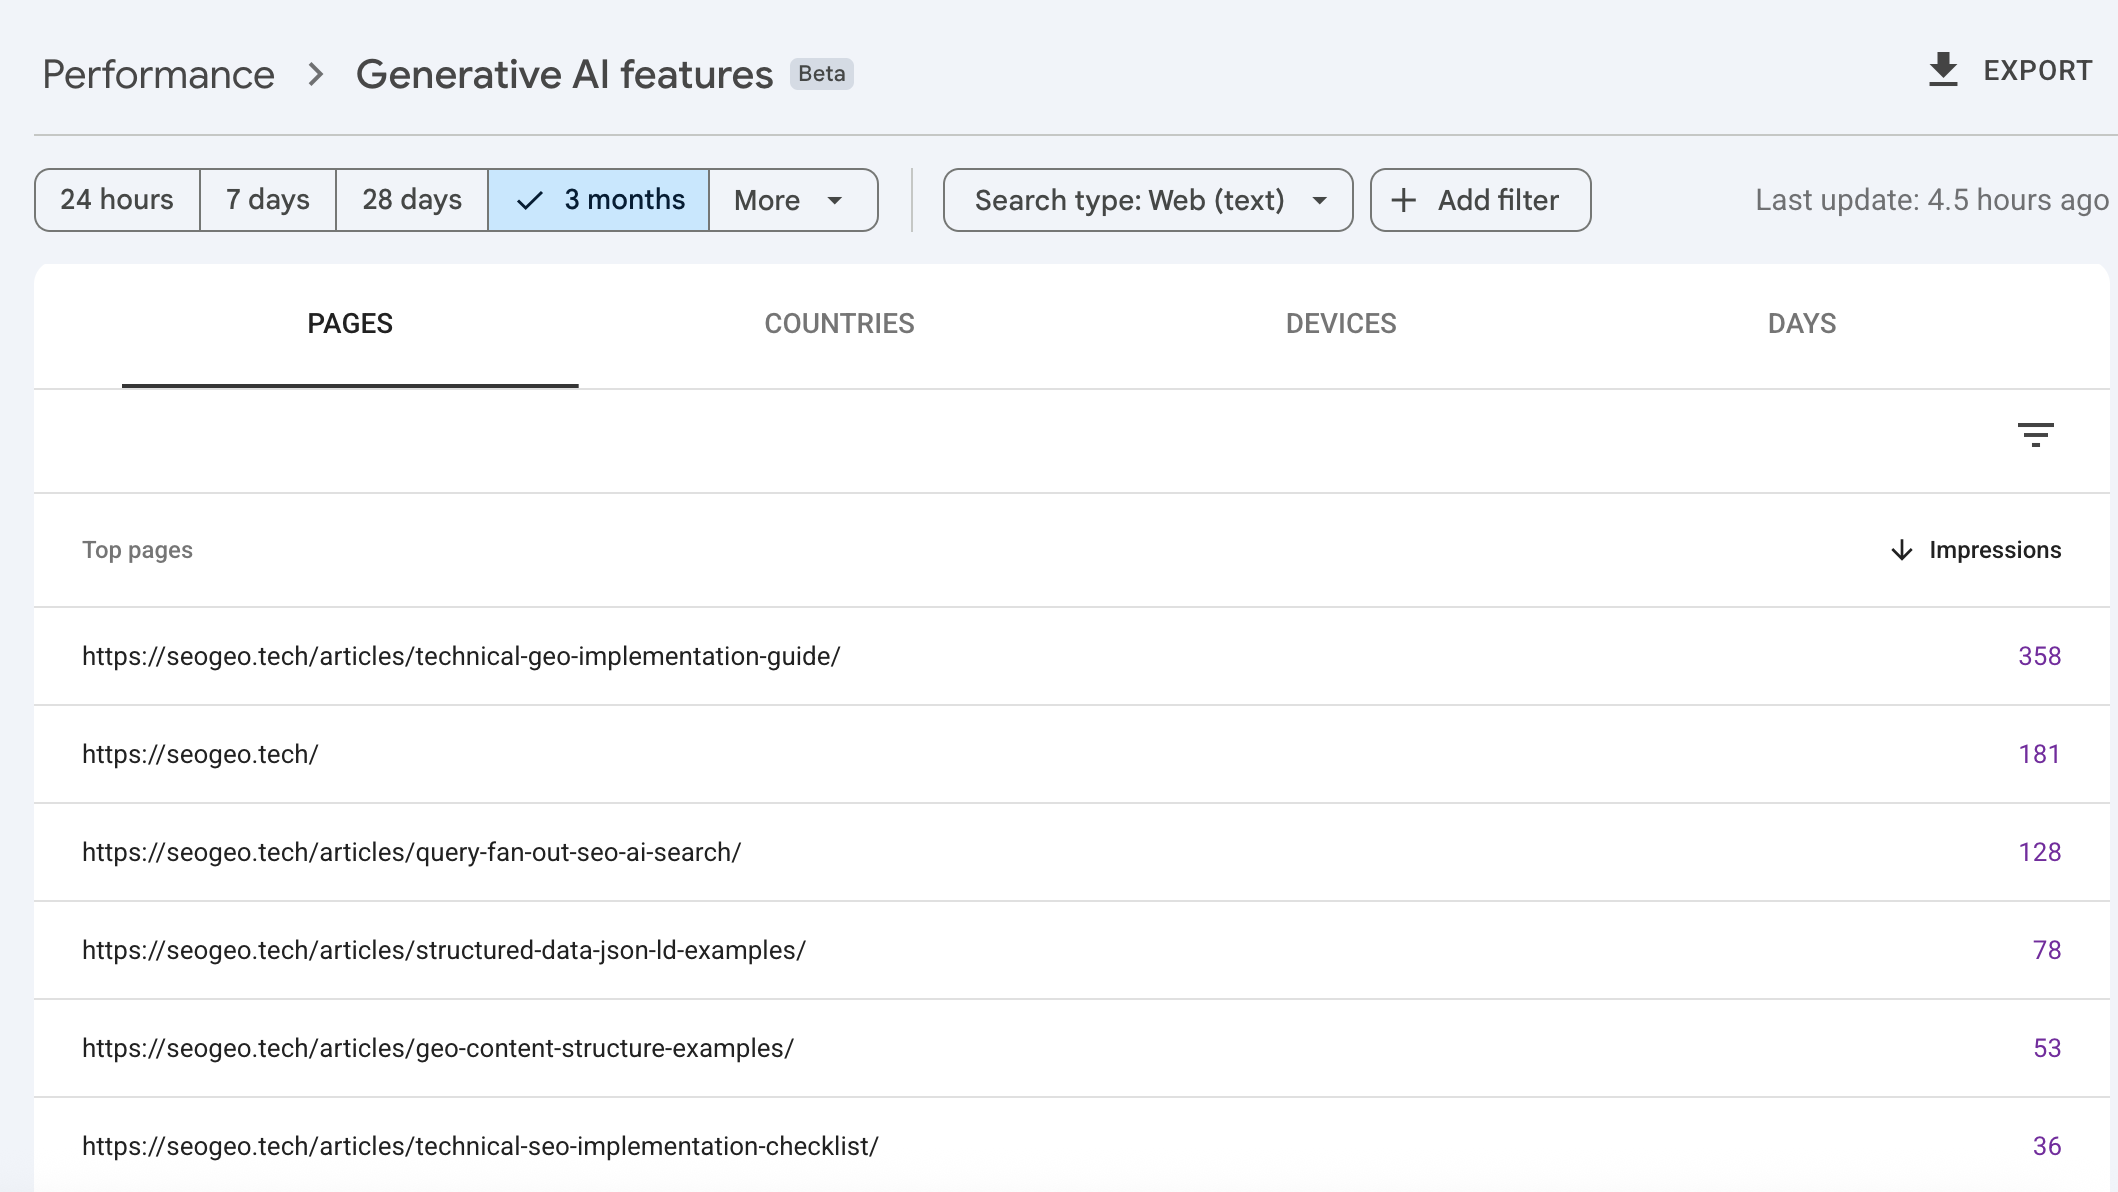Switch to the DEVICES tab
This screenshot has height=1192, width=2118.
click(x=1341, y=324)
